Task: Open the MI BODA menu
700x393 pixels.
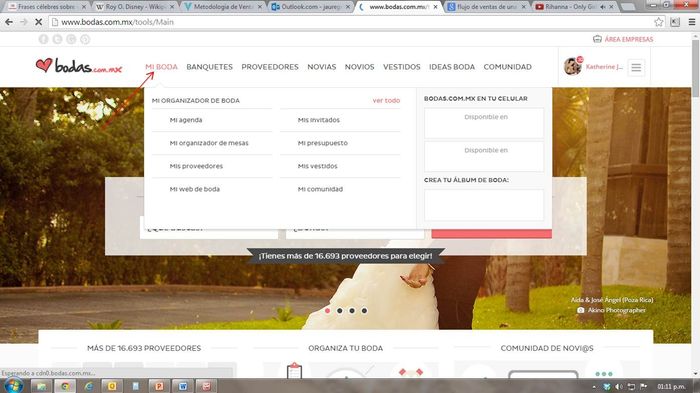Action: [x=161, y=67]
